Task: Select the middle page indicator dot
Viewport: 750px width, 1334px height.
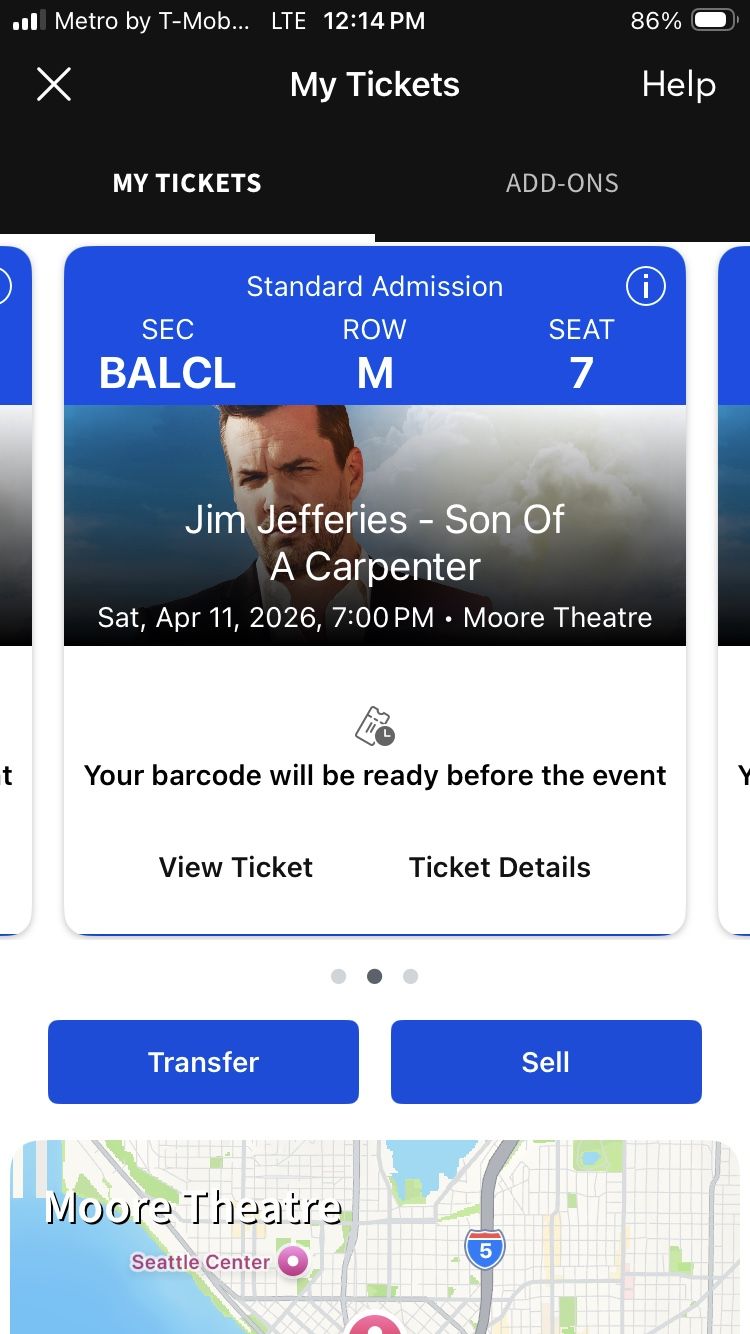Action: [375, 976]
